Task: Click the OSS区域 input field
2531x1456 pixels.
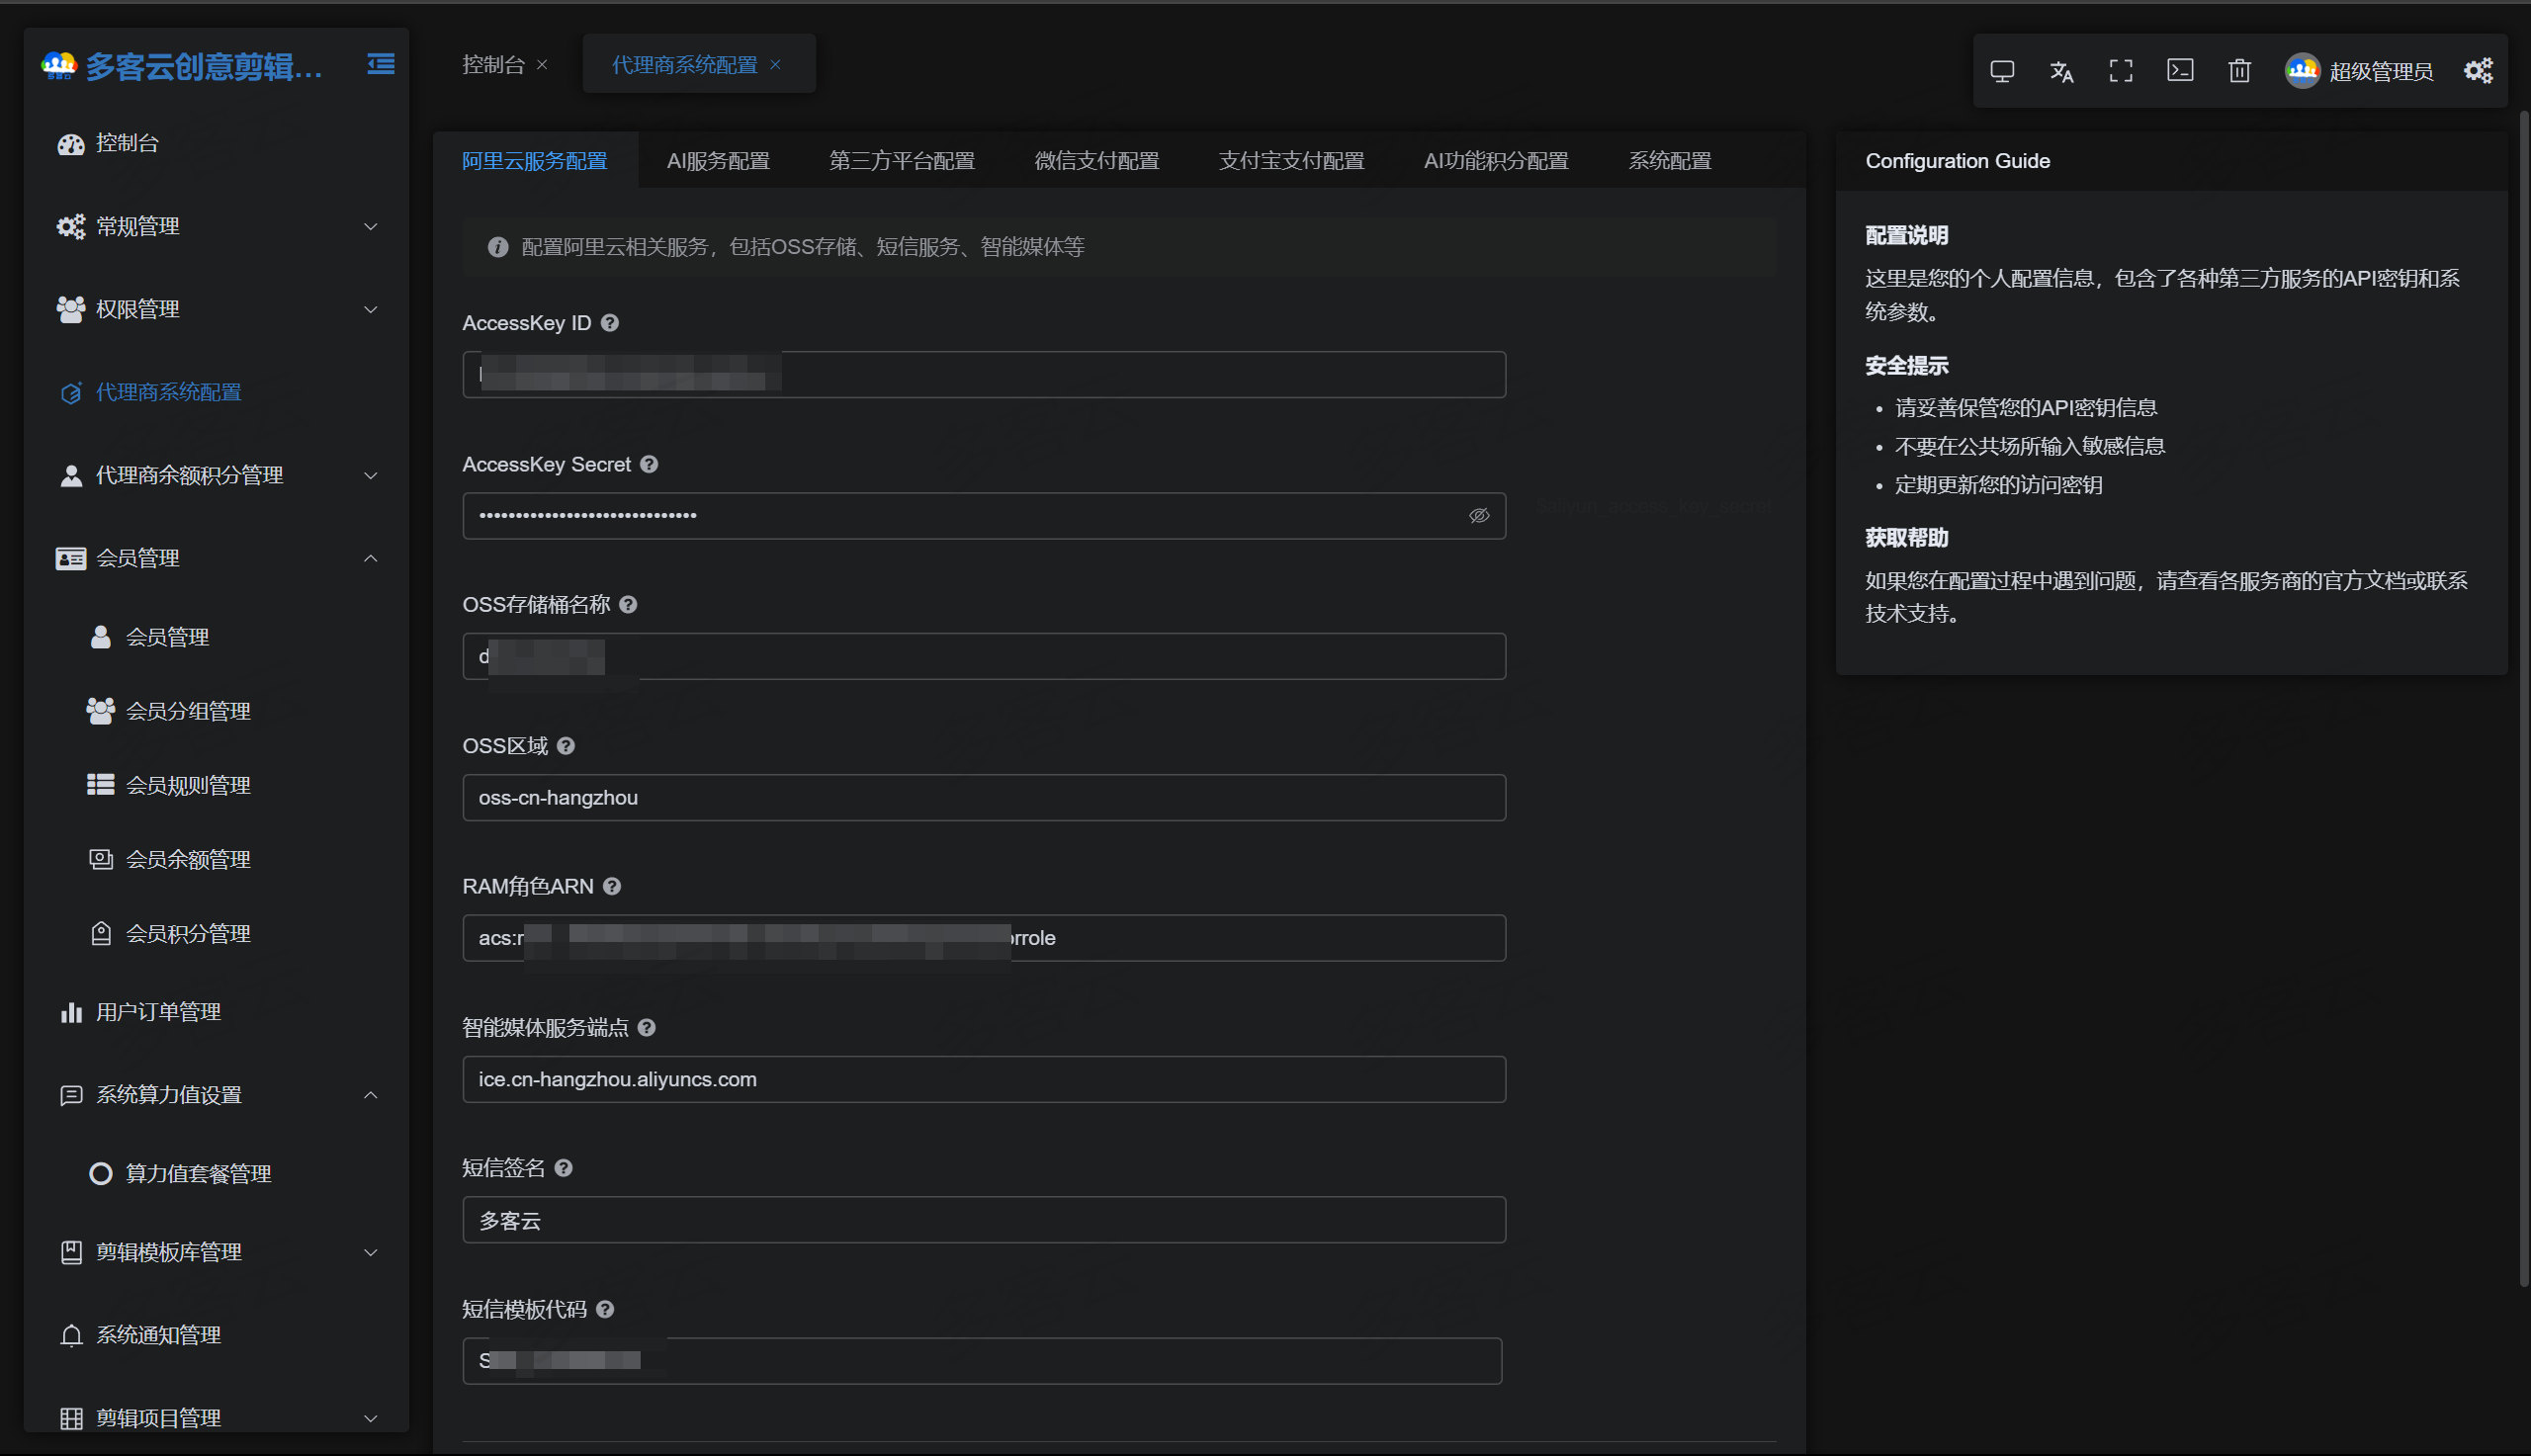Action: (983, 798)
